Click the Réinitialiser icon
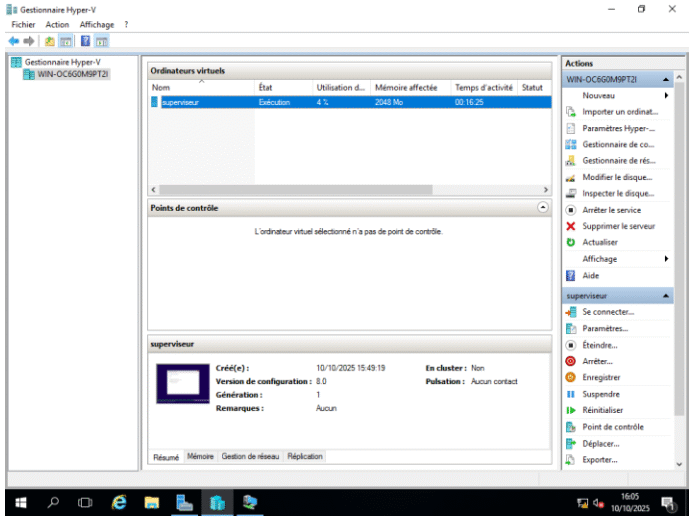The width and height of the screenshot is (693, 519). (571, 410)
